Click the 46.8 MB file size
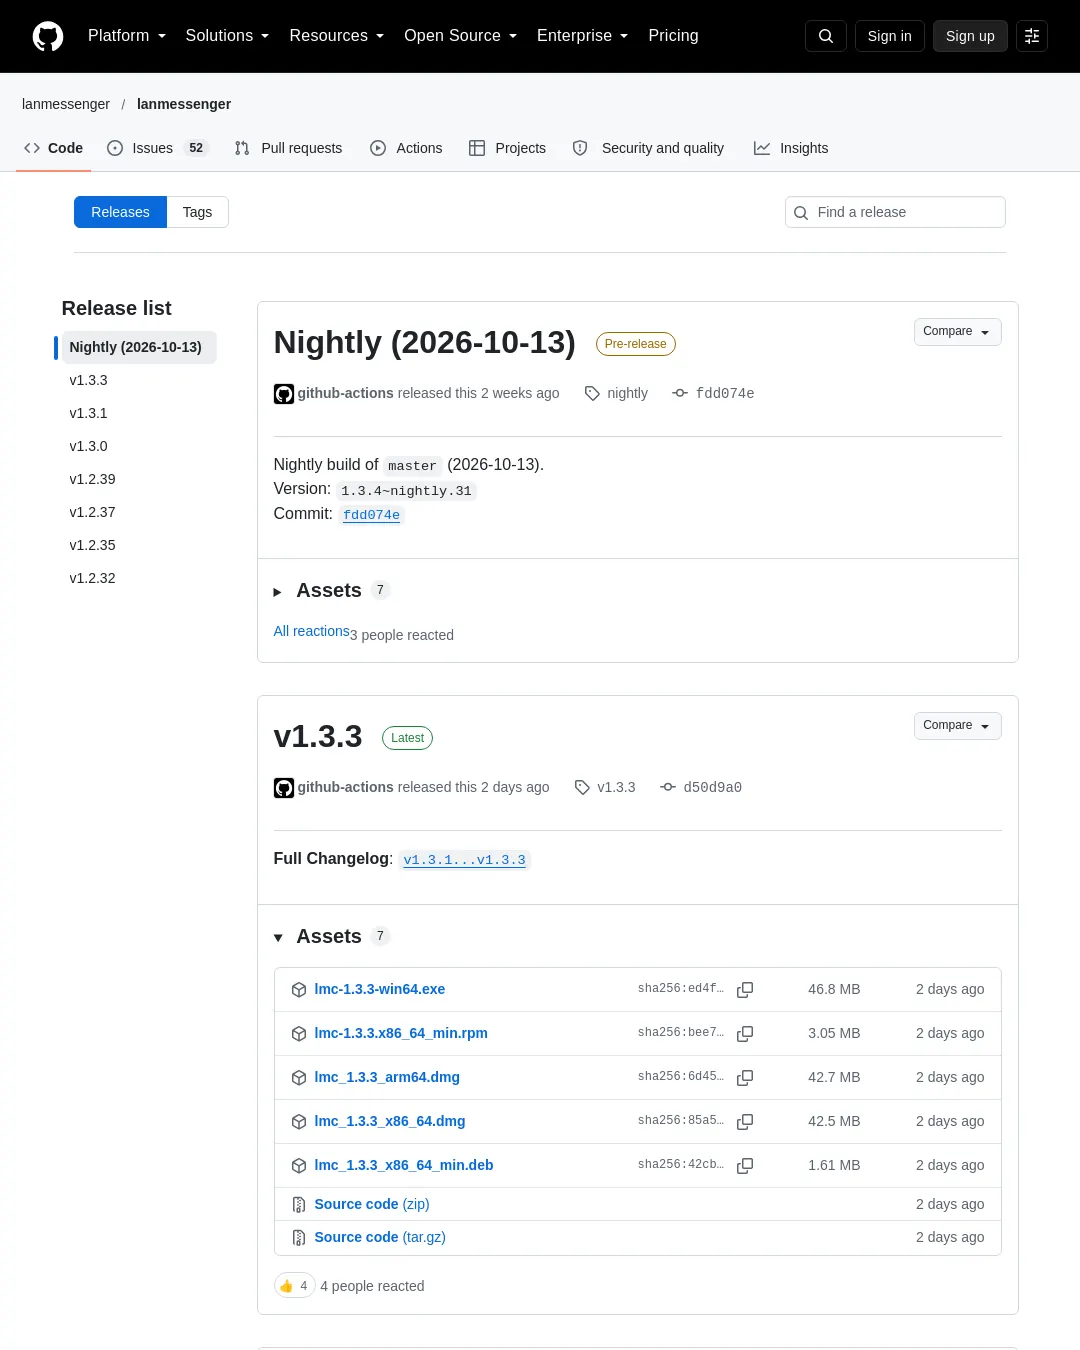 click(x=834, y=989)
